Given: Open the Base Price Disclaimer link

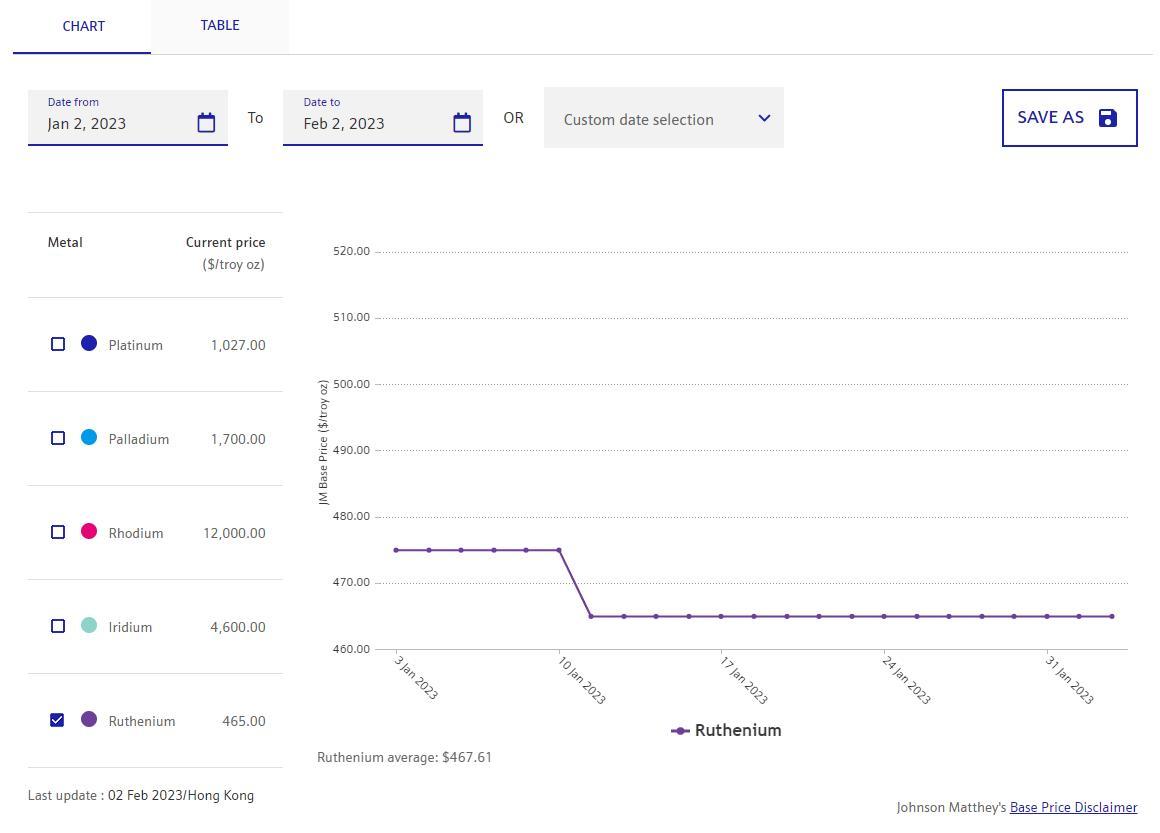Looking at the screenshot, I should (1073, 807).
